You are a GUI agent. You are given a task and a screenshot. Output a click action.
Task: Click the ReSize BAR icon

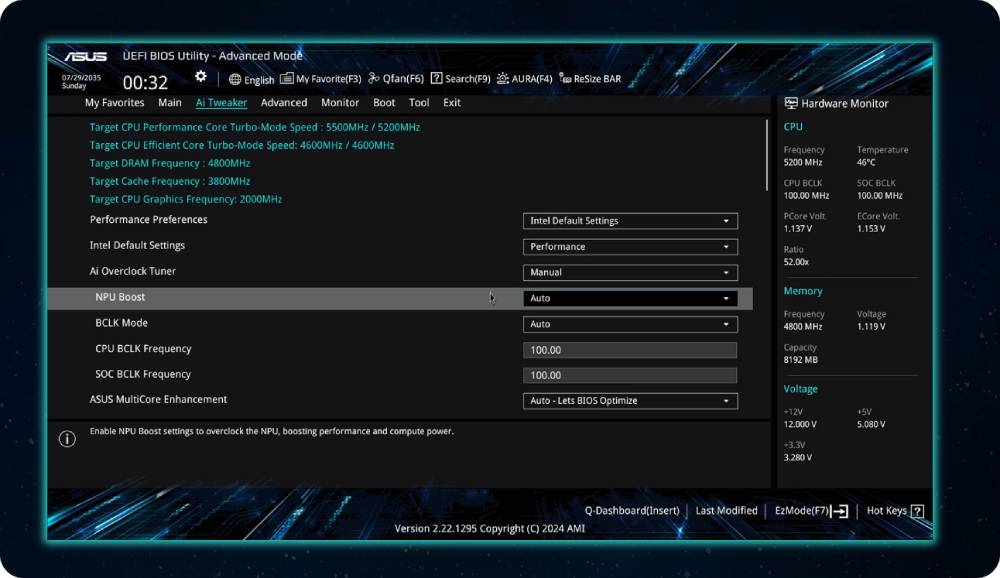click(x=565, y=79)
